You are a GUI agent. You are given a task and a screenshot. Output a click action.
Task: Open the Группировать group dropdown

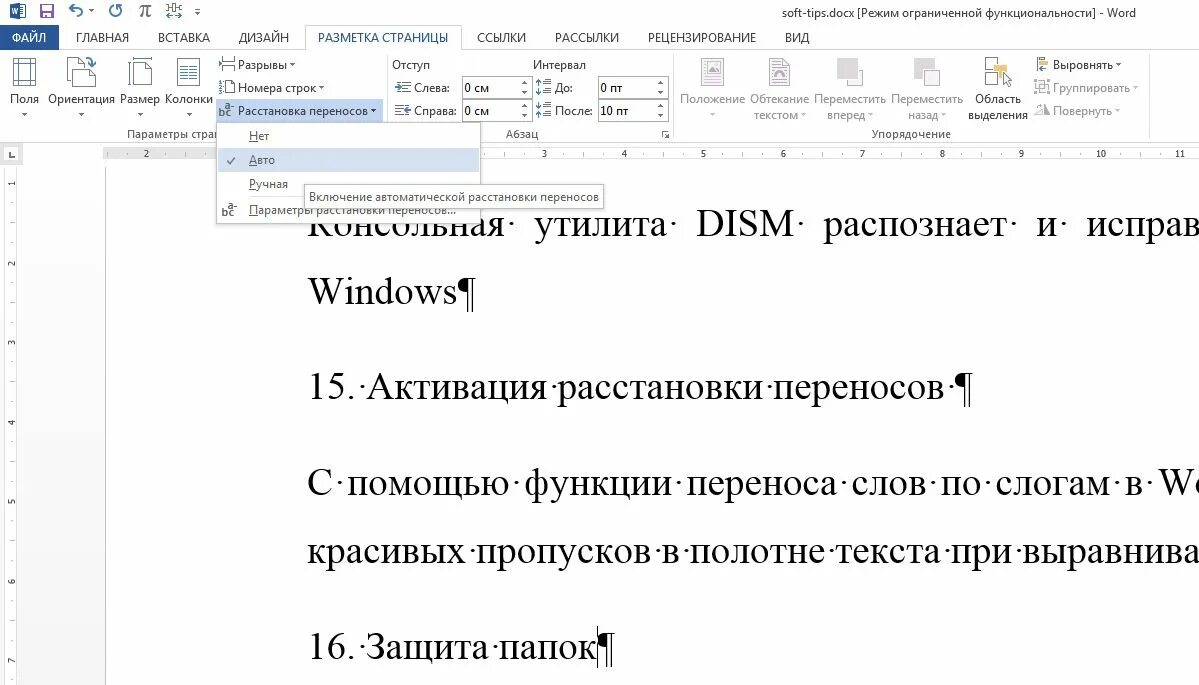coord(1086,88)
